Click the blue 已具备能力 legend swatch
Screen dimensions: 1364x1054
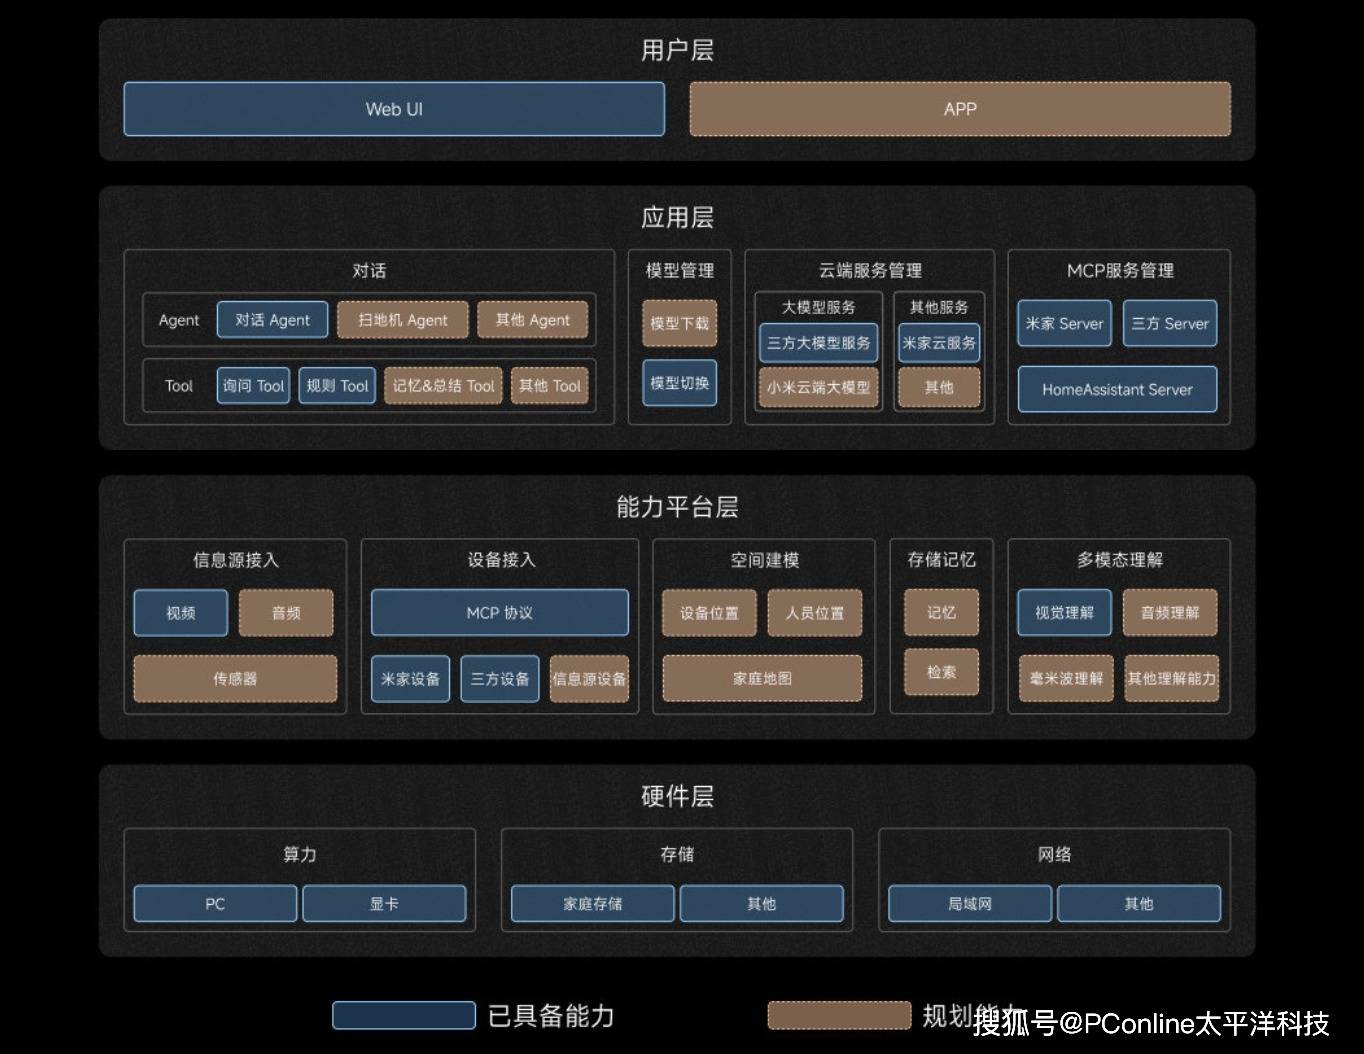(403, 1016)
